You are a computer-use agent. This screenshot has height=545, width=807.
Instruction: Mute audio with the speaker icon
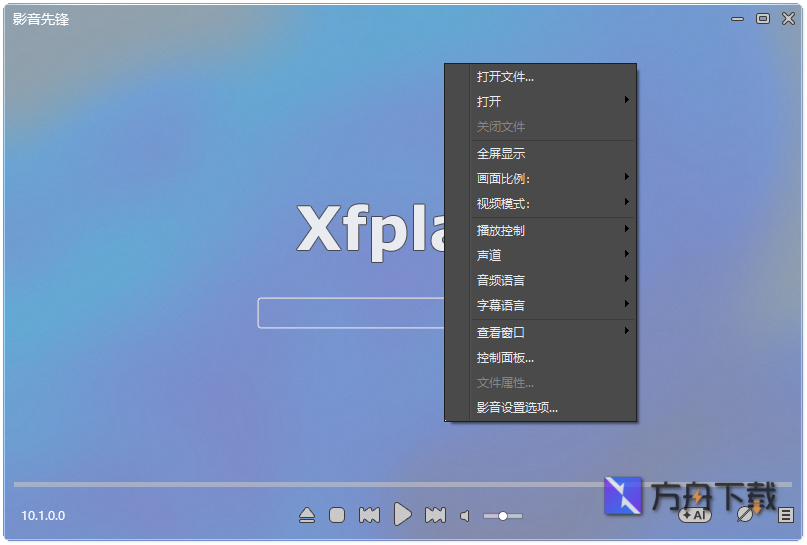click(465, 516)
